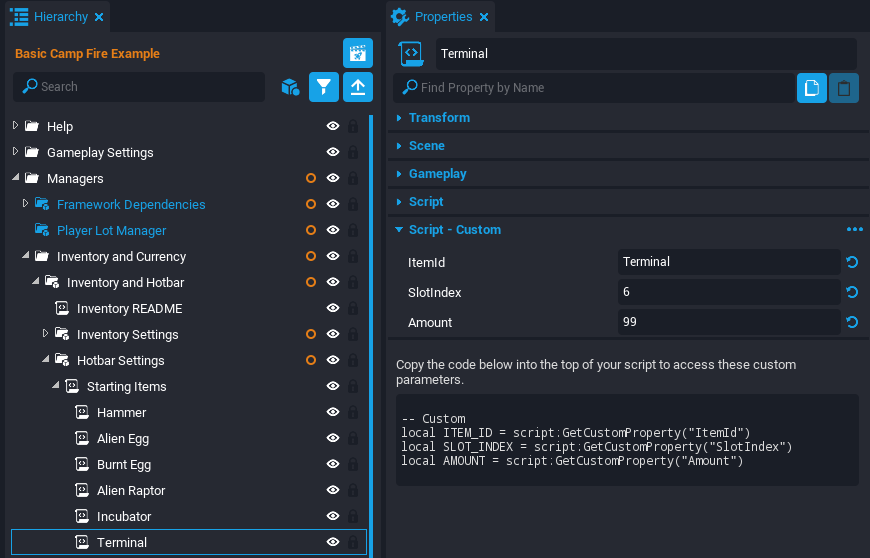Open the Script - Custom three-dot options menu
Viewport: 870px width, 558px height.
tap(854, 230)
